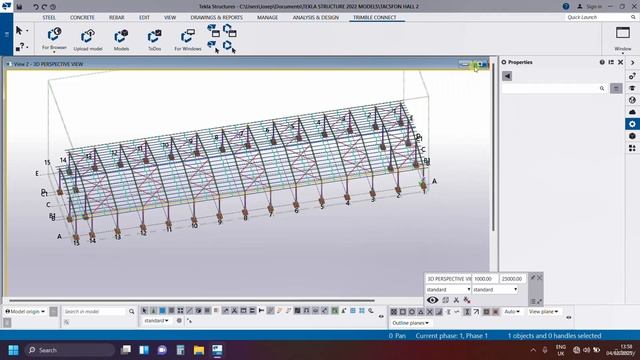Click the pencil edit icon in contextual toolbar

point(532,278)
